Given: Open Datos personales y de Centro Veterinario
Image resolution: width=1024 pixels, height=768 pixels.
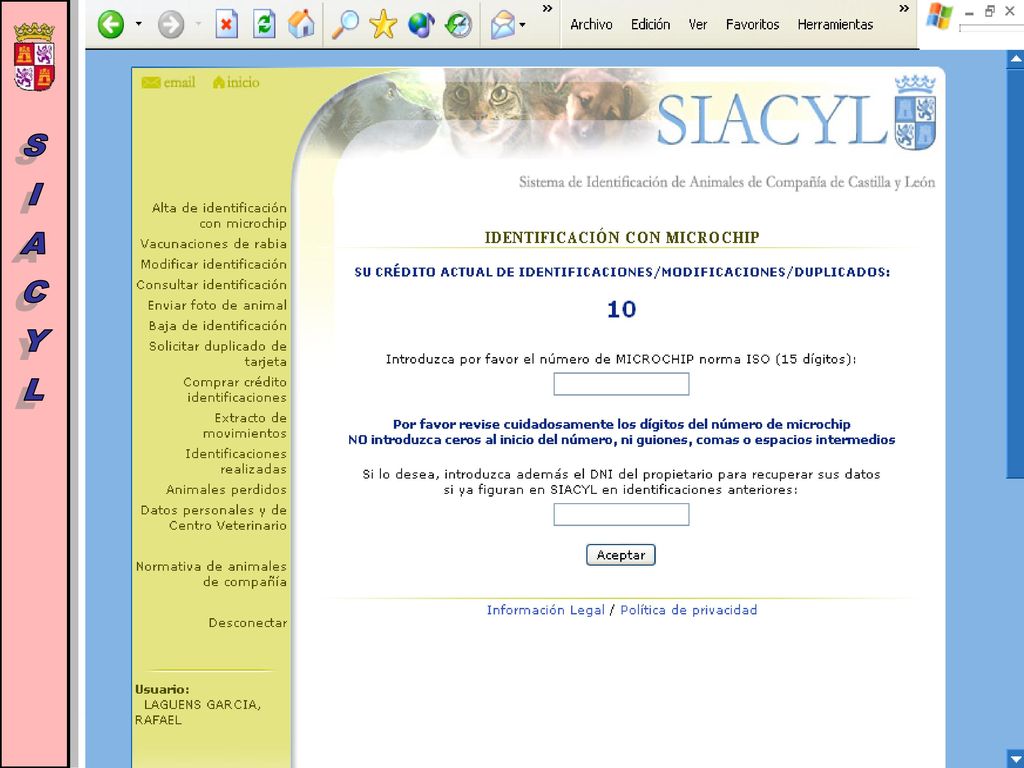Looking at the screenshot, I should 214,517.
